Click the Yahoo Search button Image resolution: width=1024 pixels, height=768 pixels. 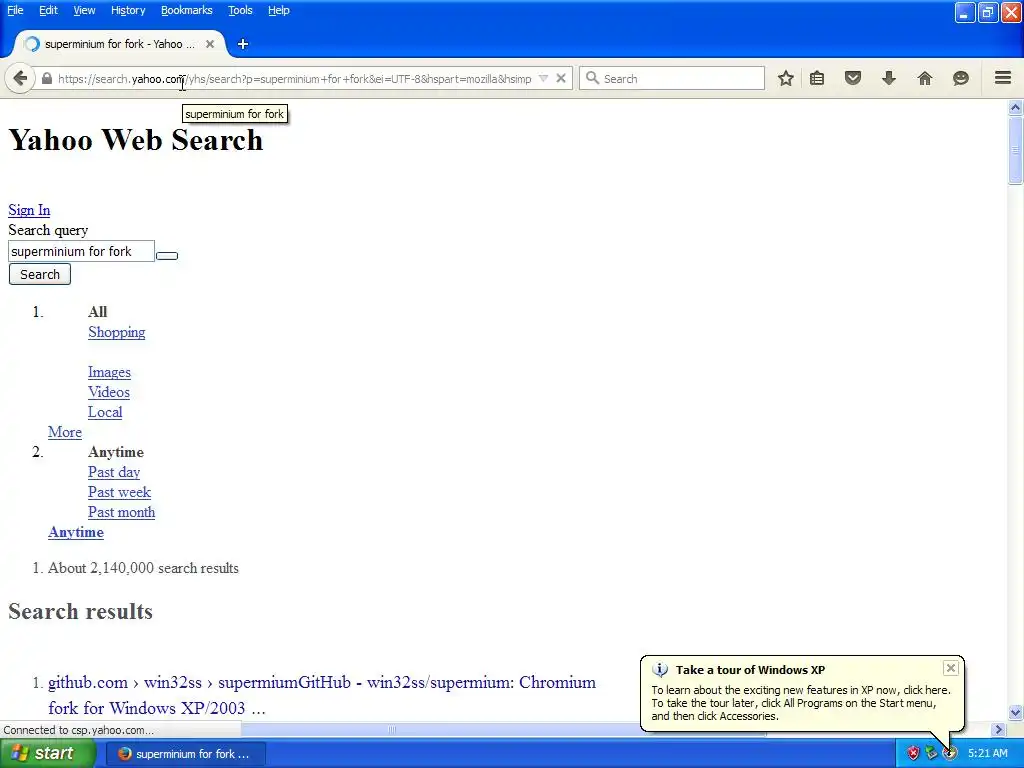40,274
